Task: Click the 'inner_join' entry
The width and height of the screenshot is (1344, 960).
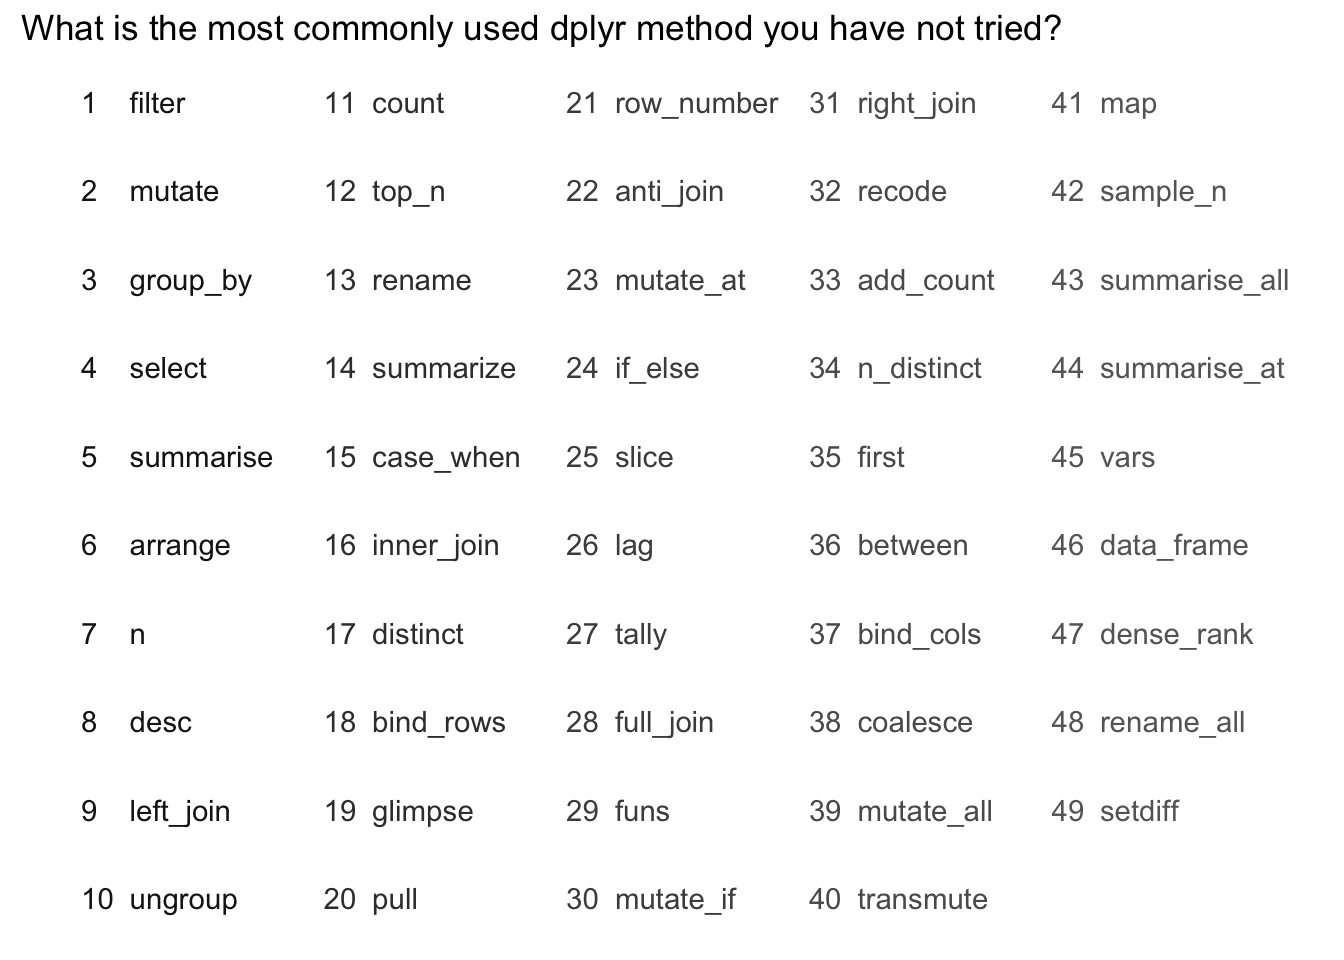Action: click(435, 546)
